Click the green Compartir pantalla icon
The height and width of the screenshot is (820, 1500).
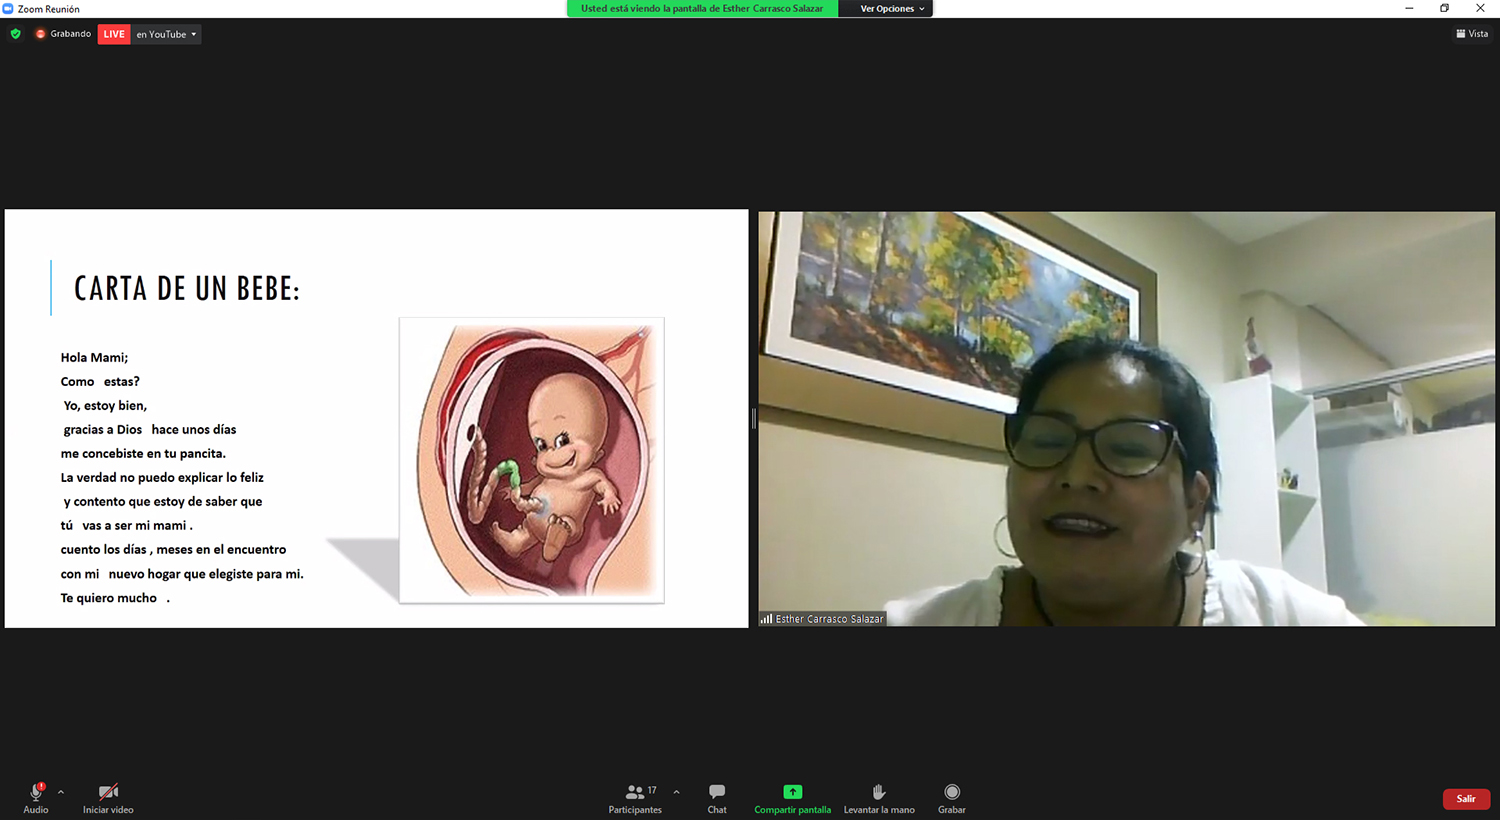coord(793,792)
